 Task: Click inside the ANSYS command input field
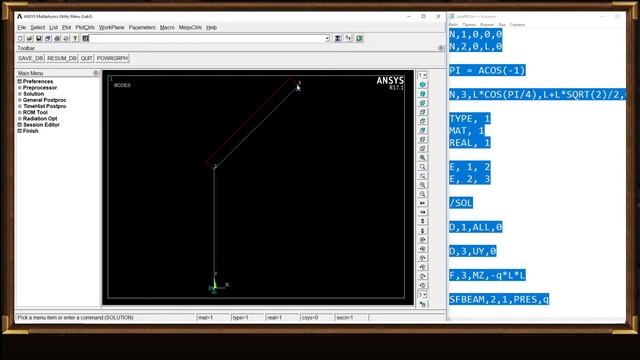point(207,38)
